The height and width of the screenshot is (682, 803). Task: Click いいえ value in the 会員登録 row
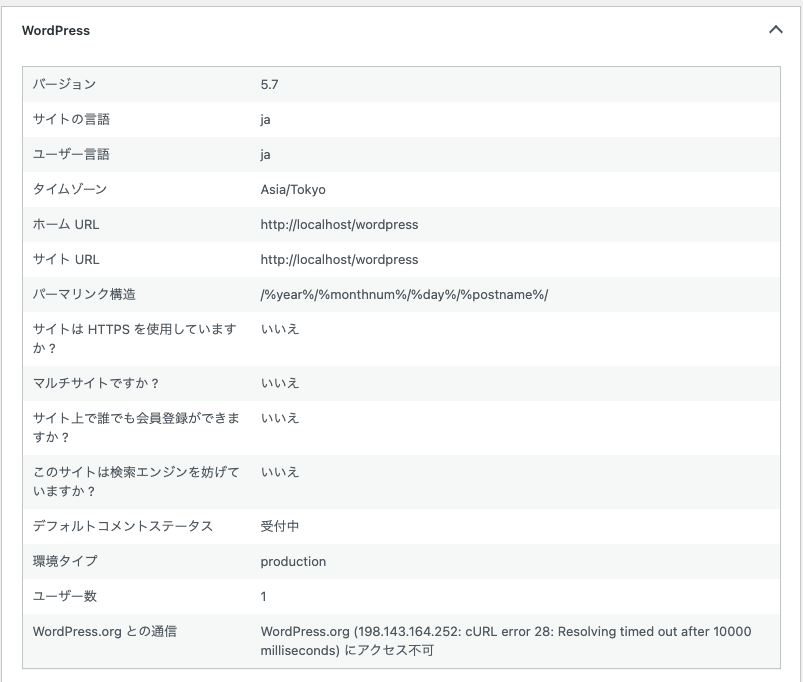pyautogui.click(x=280, y=418)
